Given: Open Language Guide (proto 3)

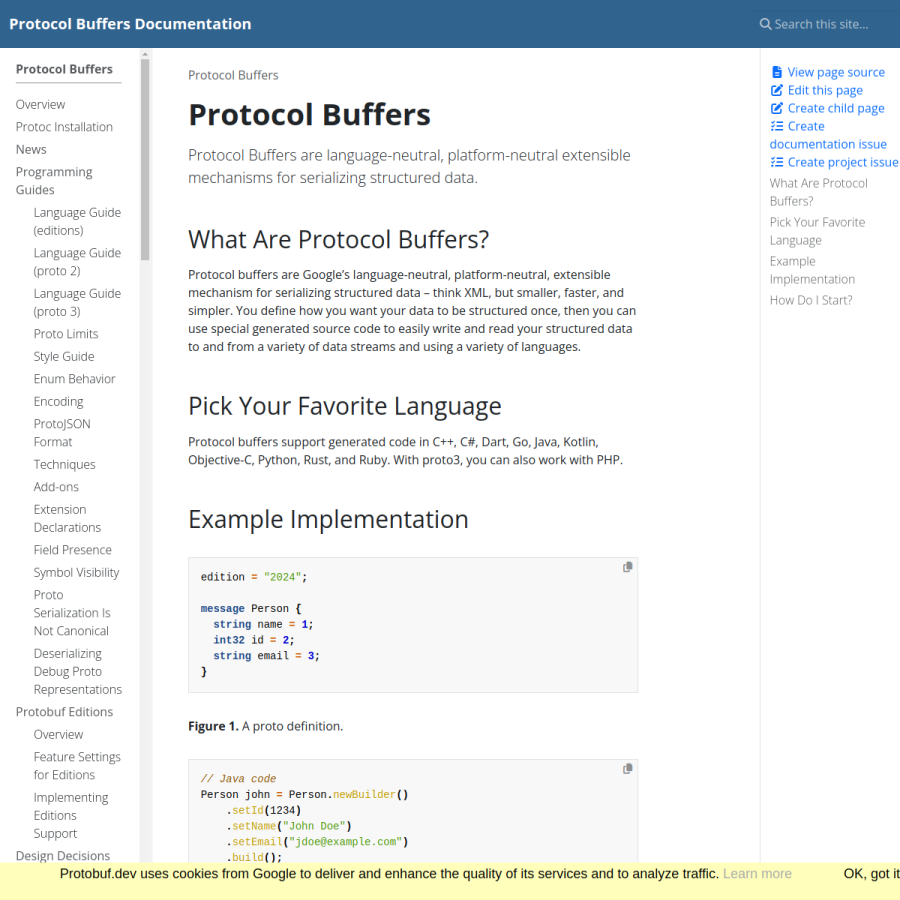Looking at the screenshot, I should pyautogui.click(x=77, y=302).
